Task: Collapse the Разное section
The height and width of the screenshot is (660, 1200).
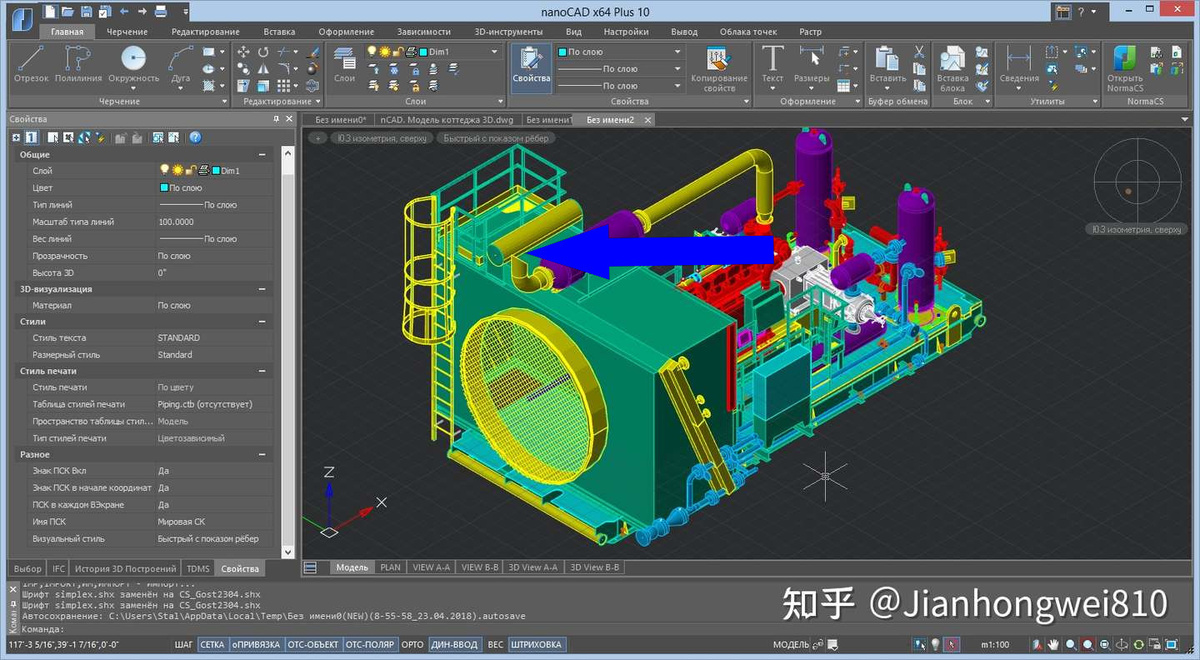Action: [x=262, y=454]
